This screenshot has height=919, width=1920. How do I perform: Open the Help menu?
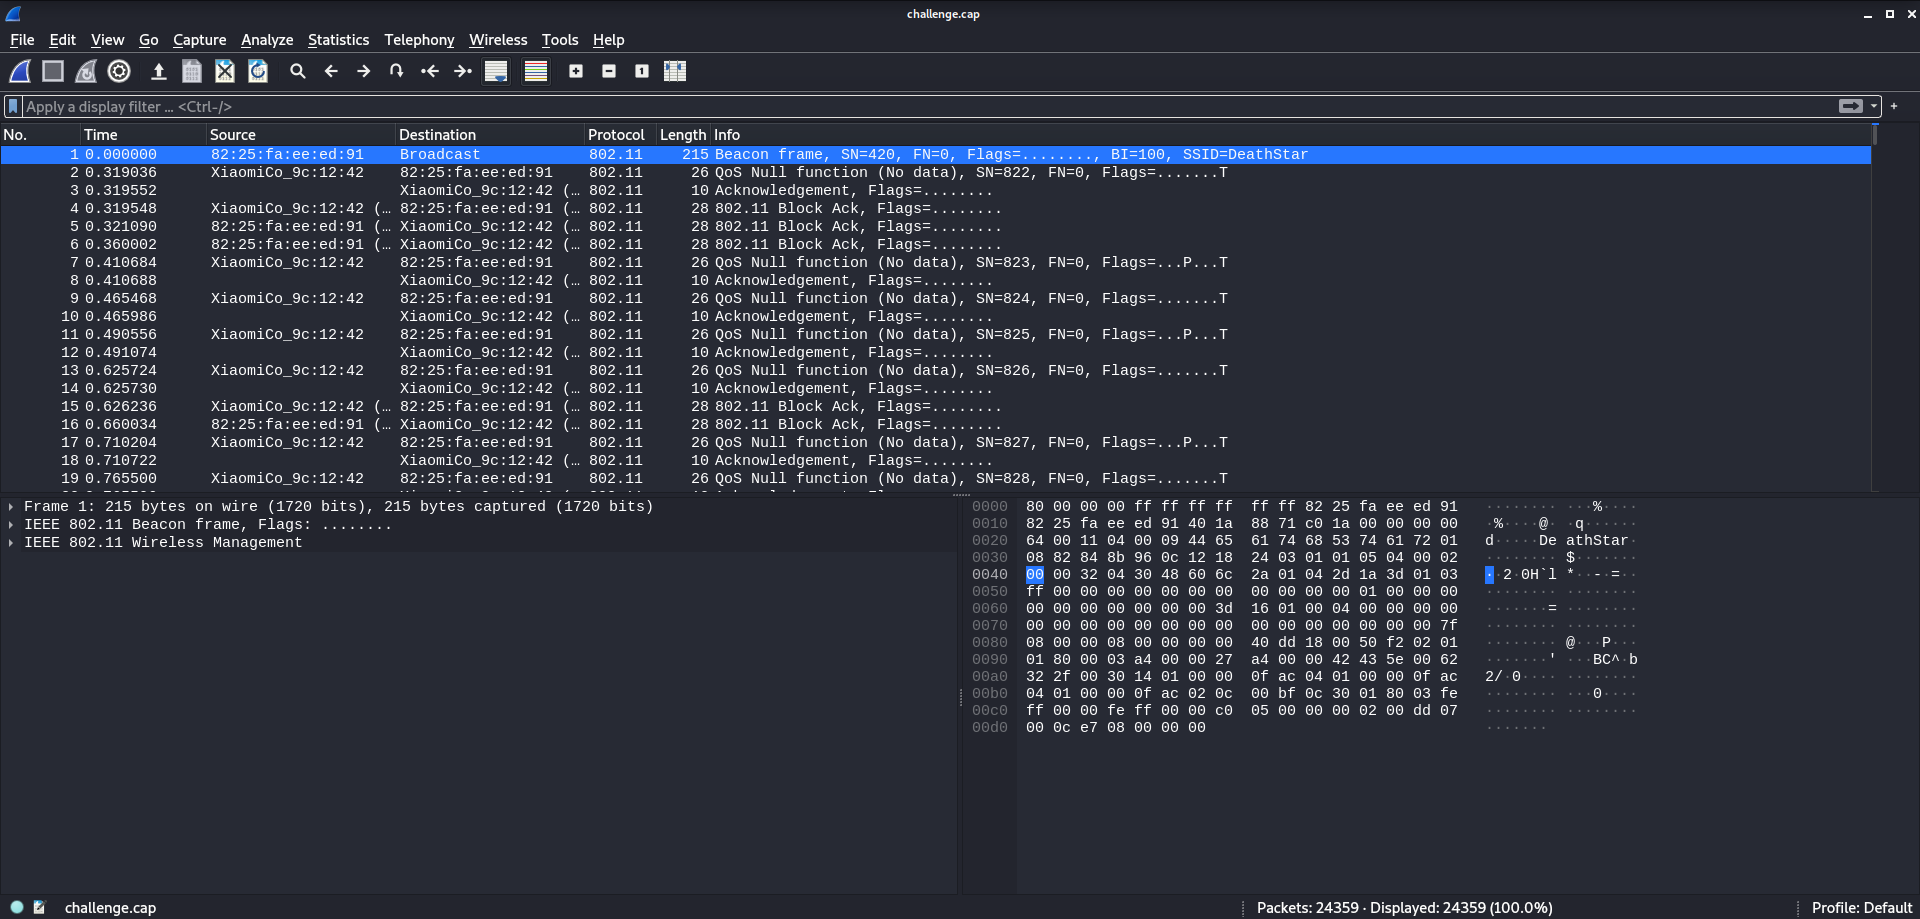click(x=608, y=40)
